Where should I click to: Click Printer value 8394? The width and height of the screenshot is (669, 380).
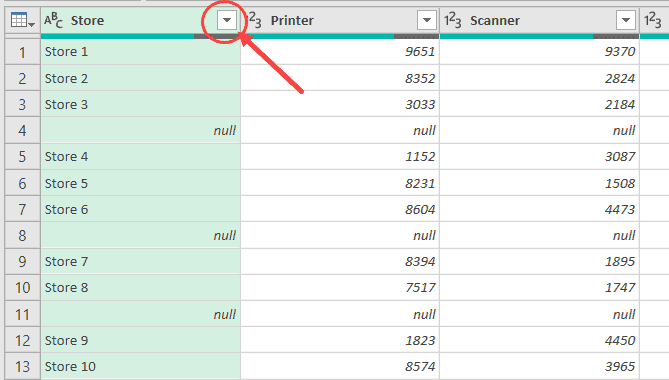(340, 261)
